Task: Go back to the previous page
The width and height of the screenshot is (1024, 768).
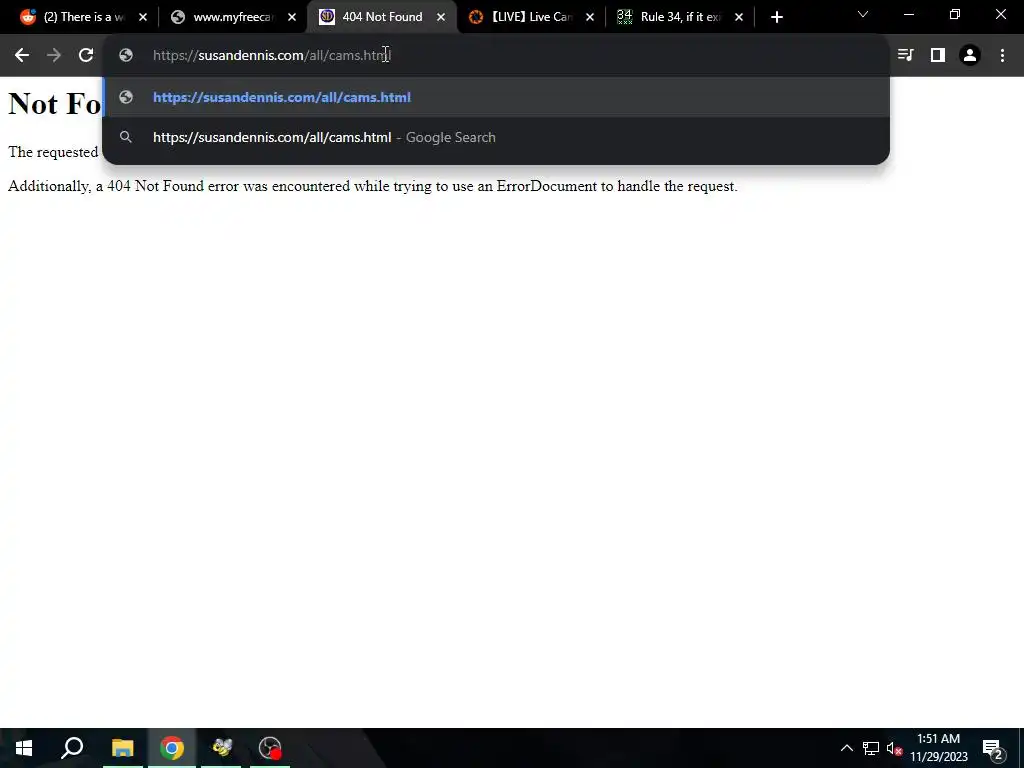Action: [x=22, y=56]
